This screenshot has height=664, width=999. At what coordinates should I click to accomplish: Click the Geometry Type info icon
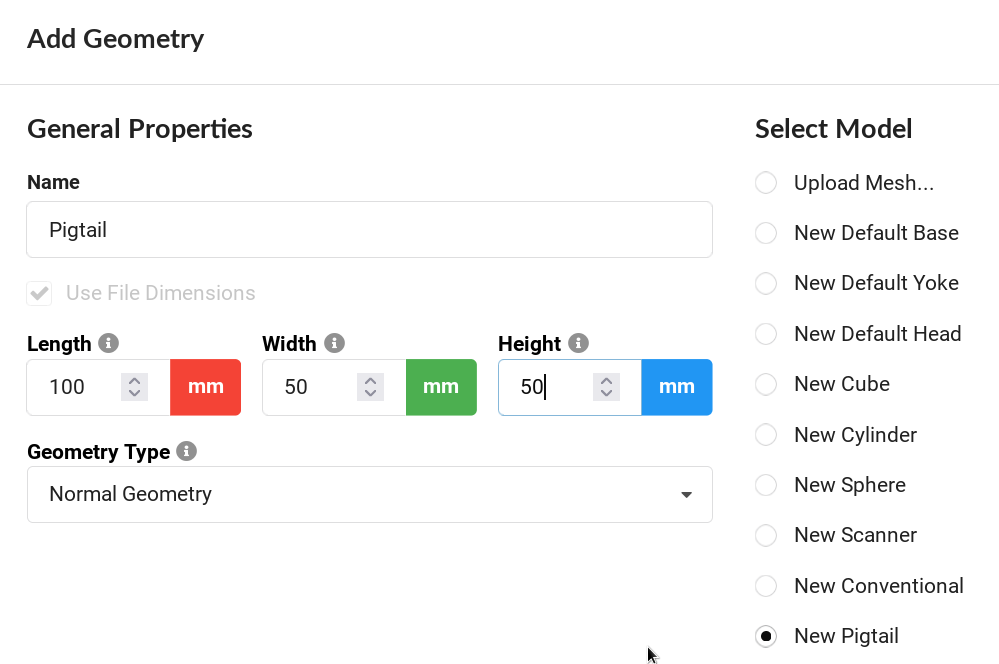(x=186, y=451)
